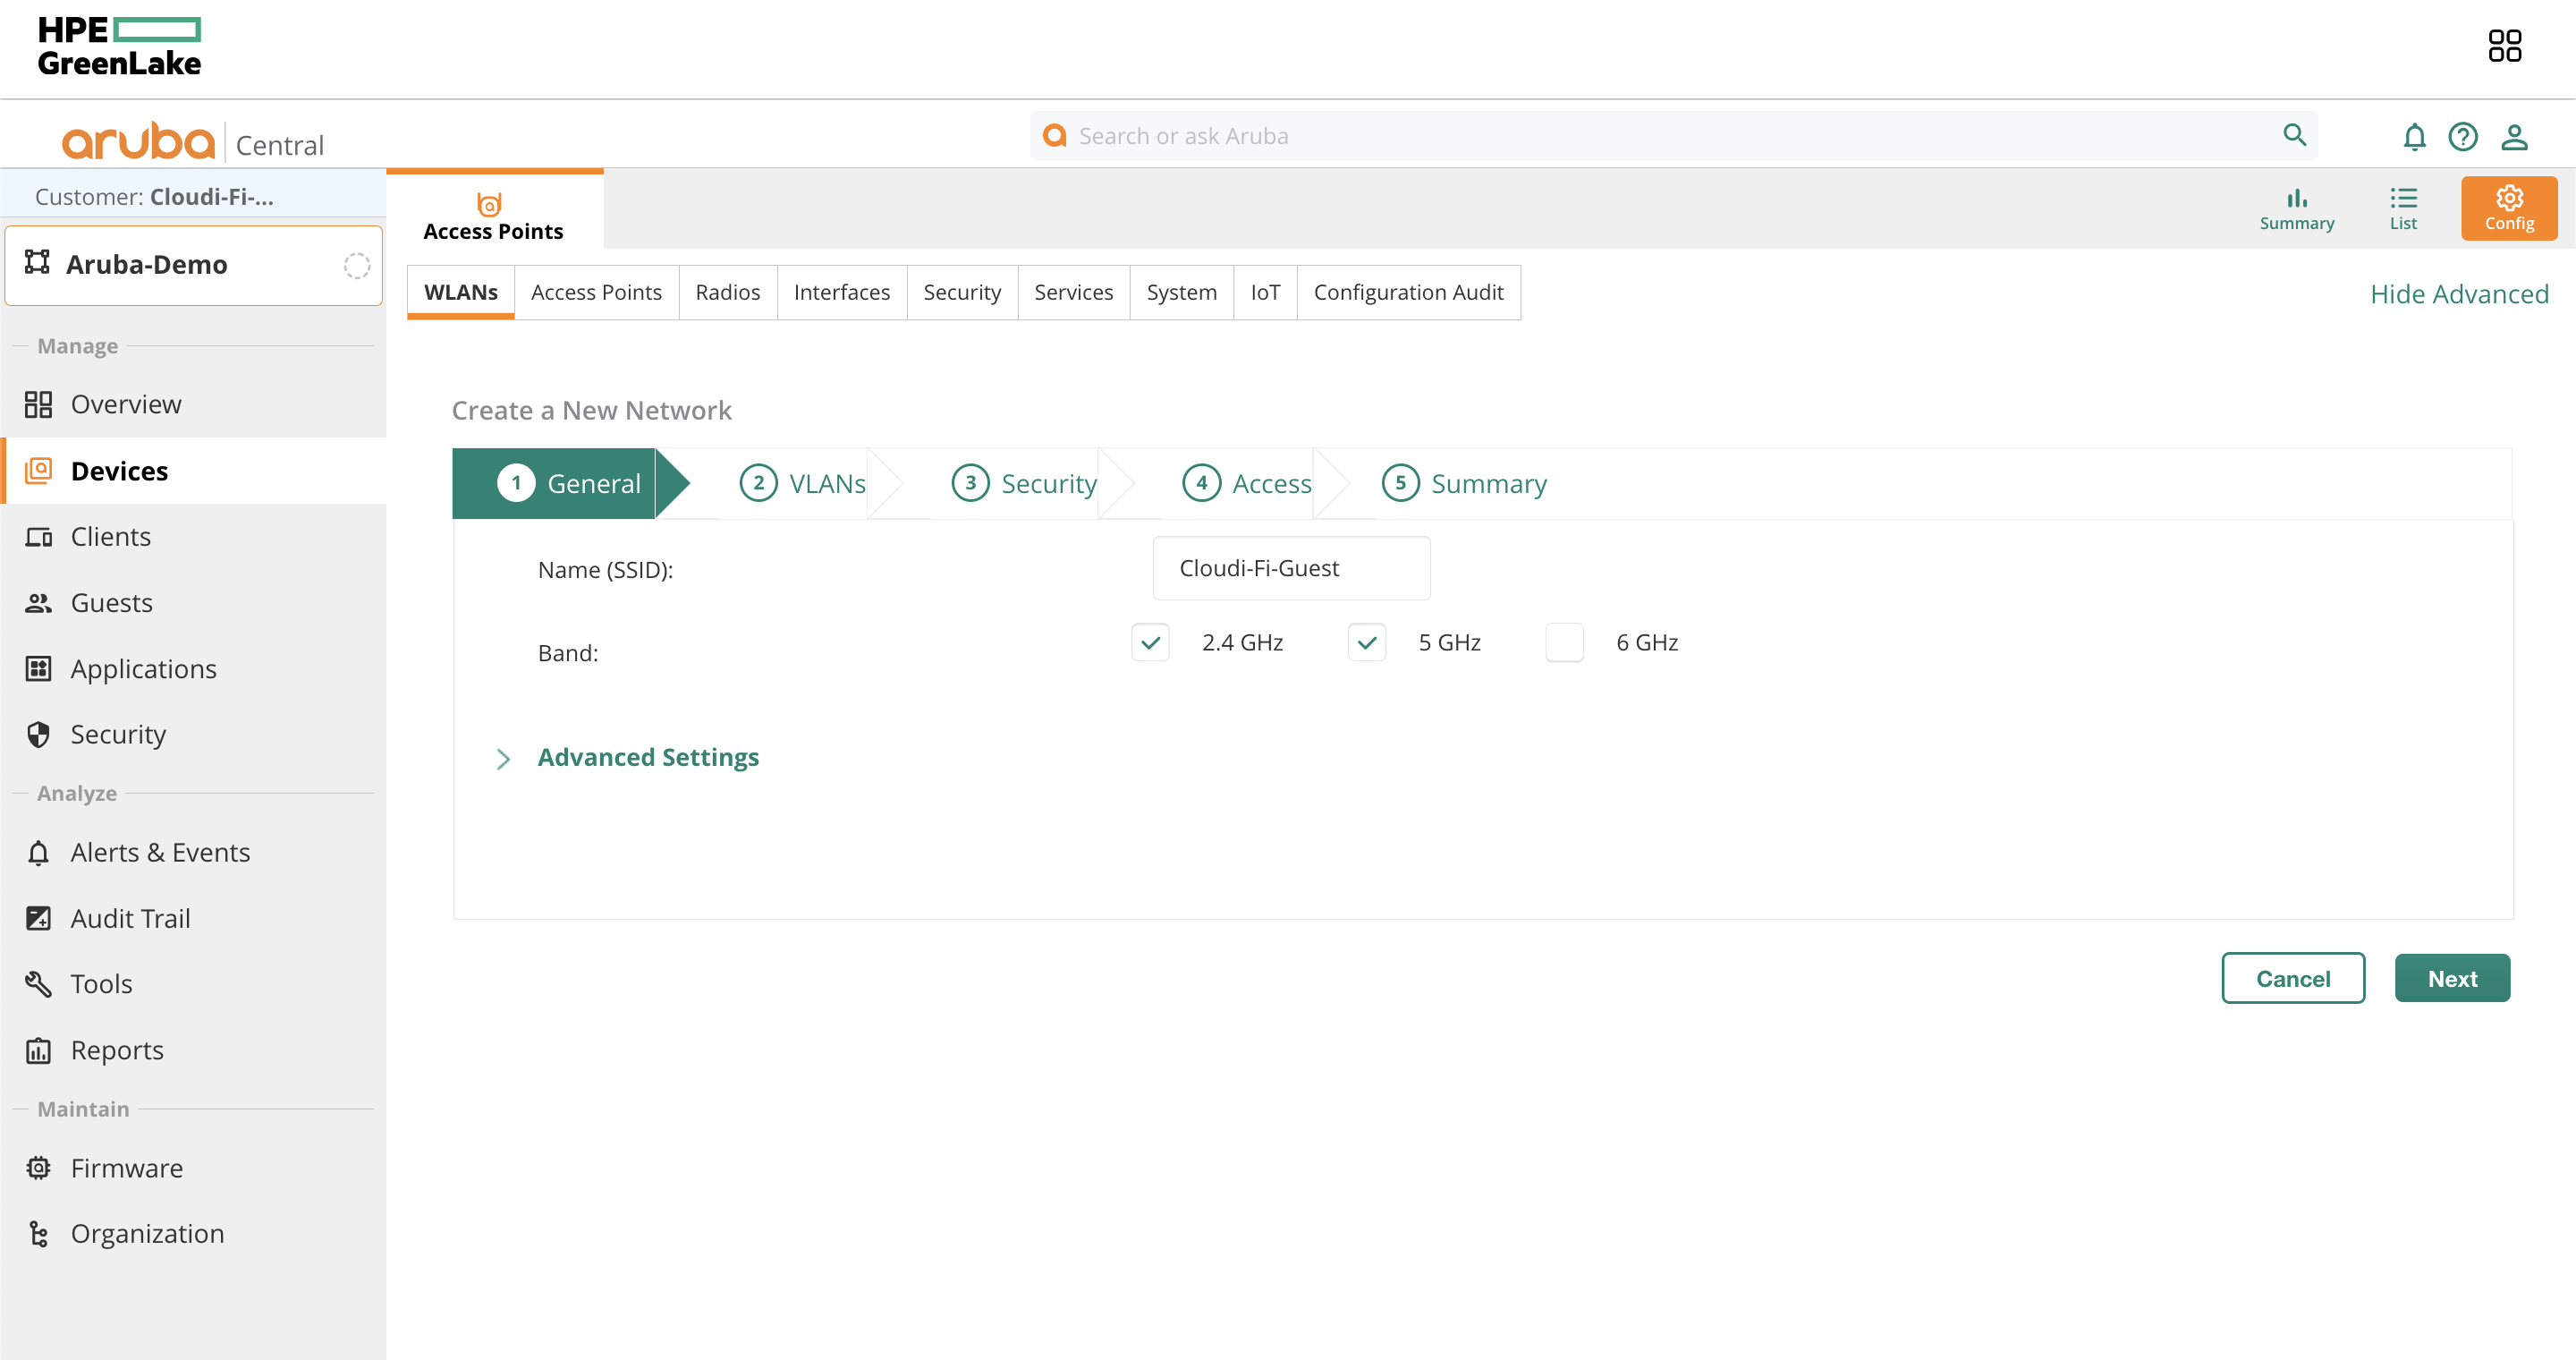Screen dimensions: 2576x1360
Task: Open the Firmware maintenance page
Action: tap(126, 1167)
